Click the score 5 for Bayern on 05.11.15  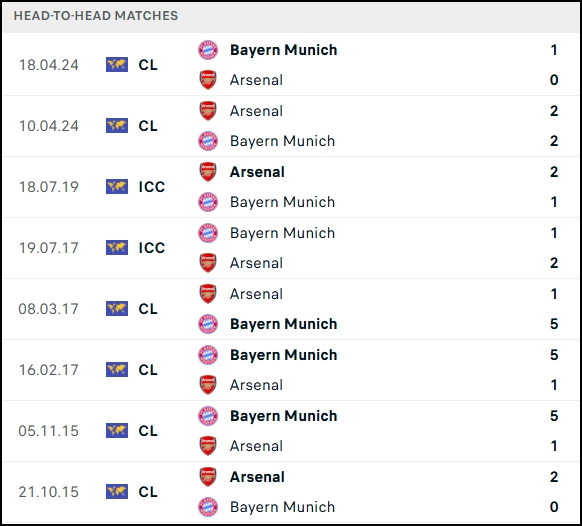tap(554, 416)
